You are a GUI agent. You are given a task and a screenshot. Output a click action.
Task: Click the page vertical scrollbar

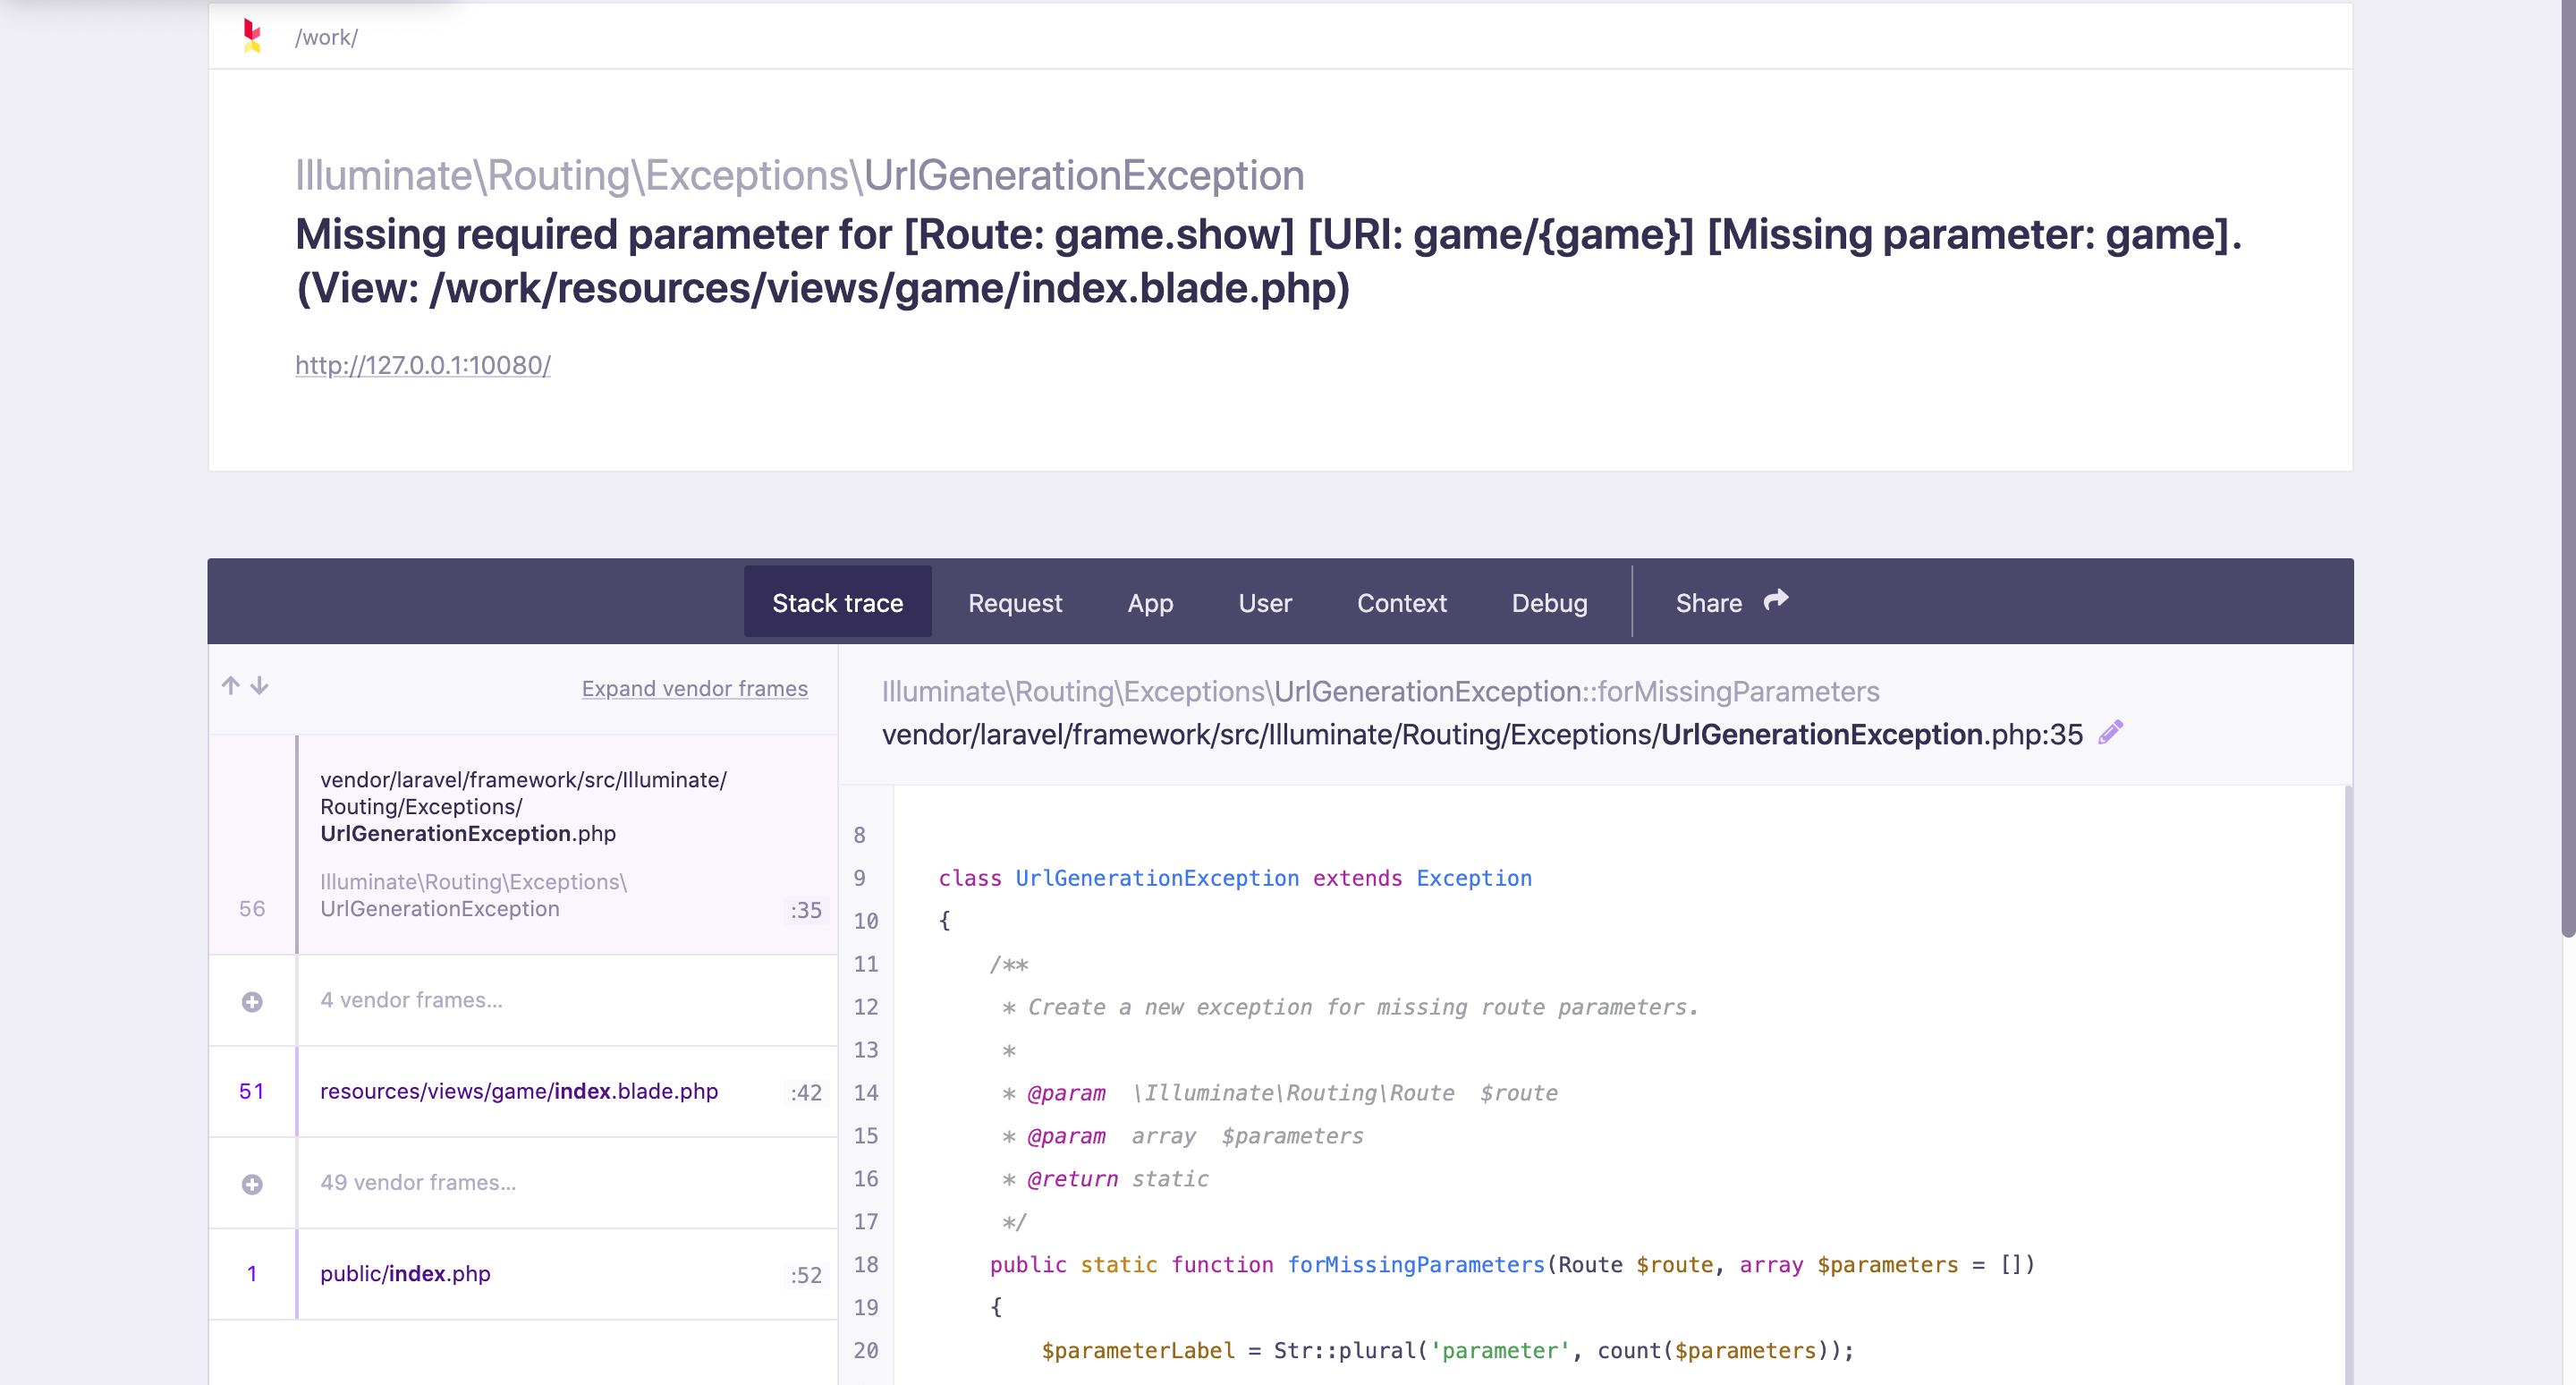point(2567,470)
